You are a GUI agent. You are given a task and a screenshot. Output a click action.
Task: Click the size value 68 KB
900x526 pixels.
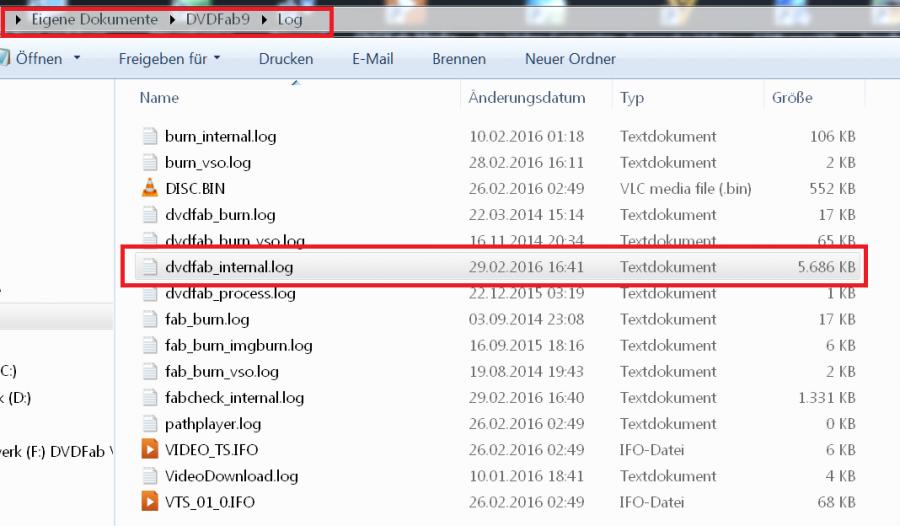836,502
